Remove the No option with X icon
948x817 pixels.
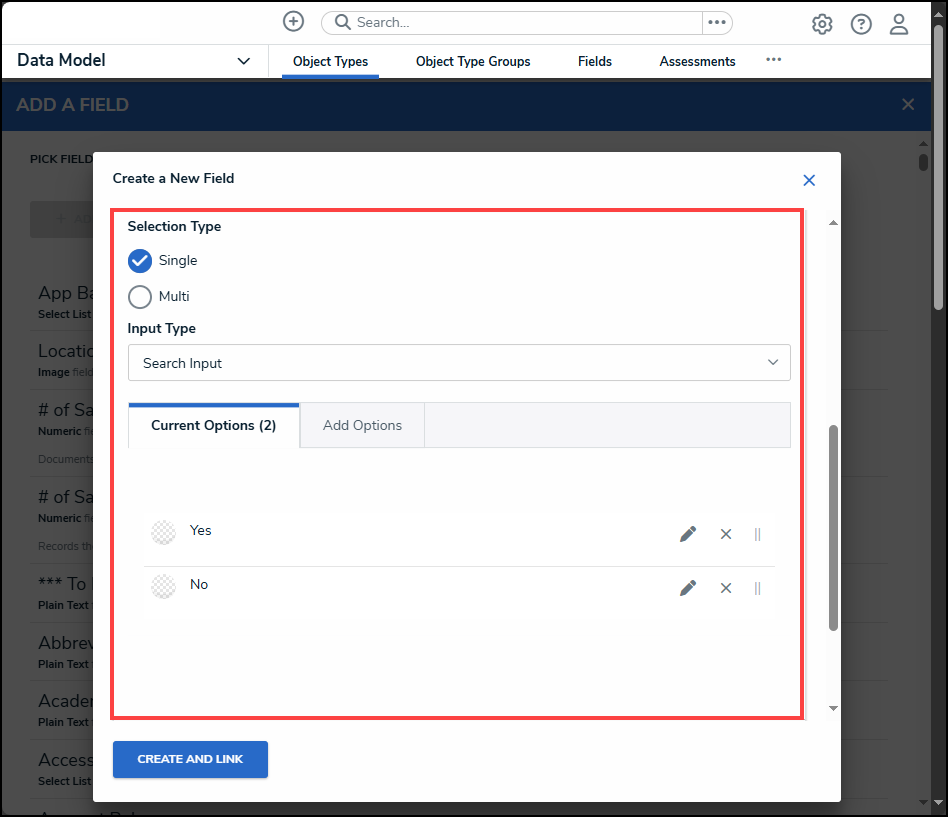[x=726, y=588]
